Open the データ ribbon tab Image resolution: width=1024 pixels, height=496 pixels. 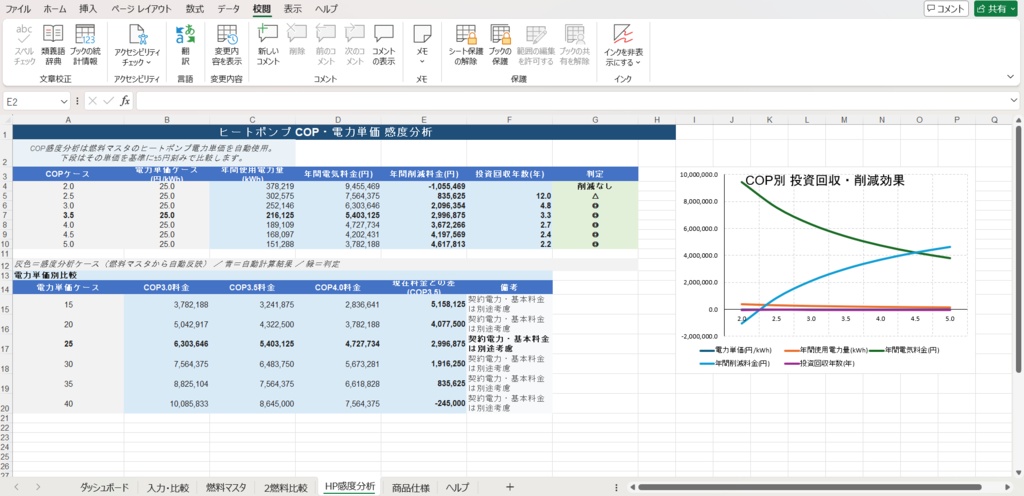(229, 9)
